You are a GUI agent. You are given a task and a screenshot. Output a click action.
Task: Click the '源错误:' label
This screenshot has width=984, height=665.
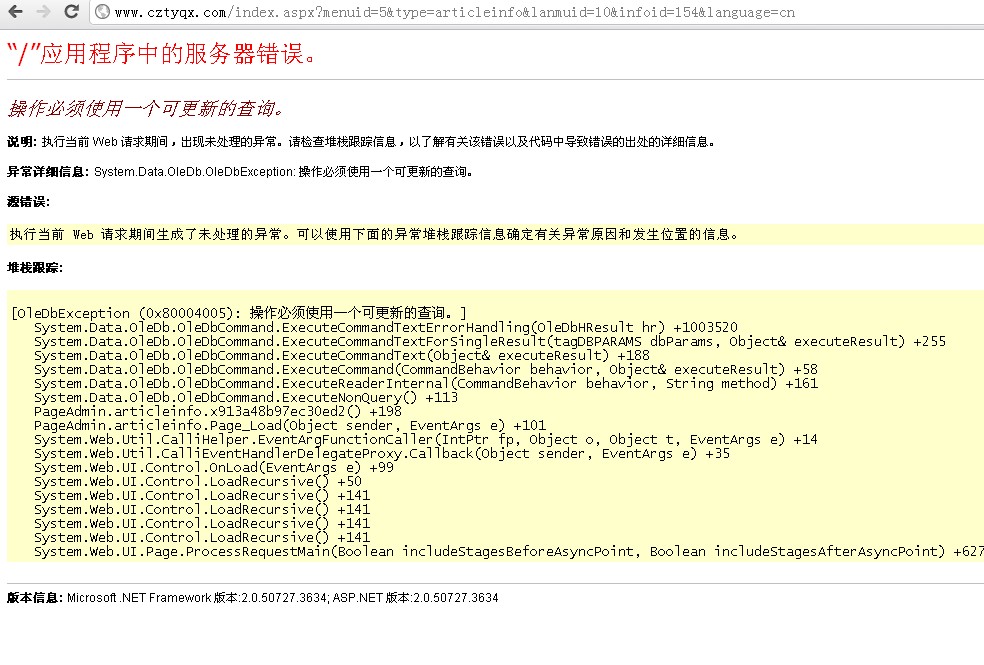[28, 202]
